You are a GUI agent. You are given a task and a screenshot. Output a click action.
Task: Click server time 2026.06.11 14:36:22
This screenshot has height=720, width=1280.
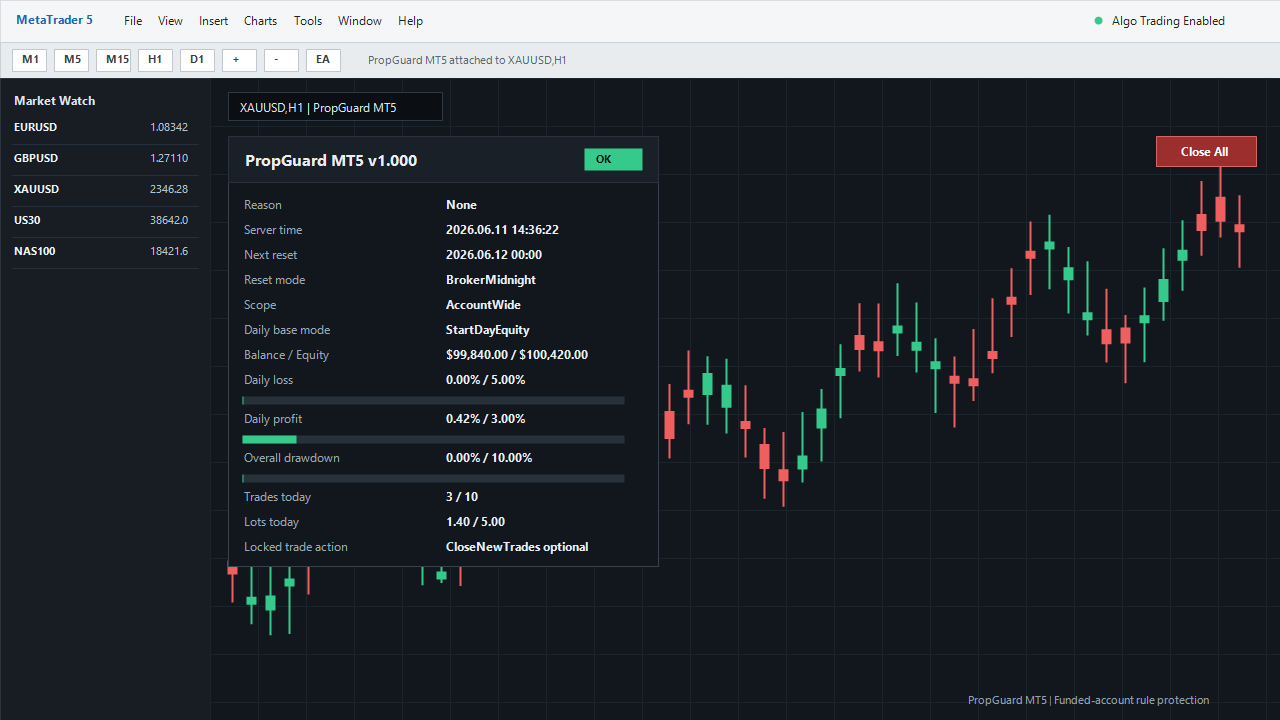pyautogui.click(x=502, y=230)
